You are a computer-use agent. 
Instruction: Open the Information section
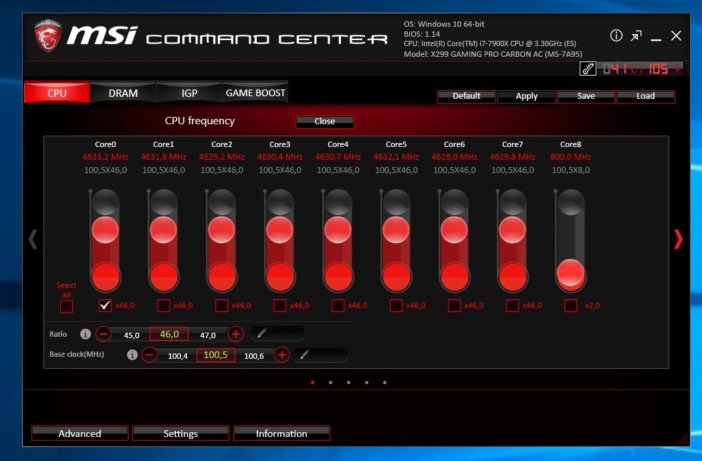point(282,433)
